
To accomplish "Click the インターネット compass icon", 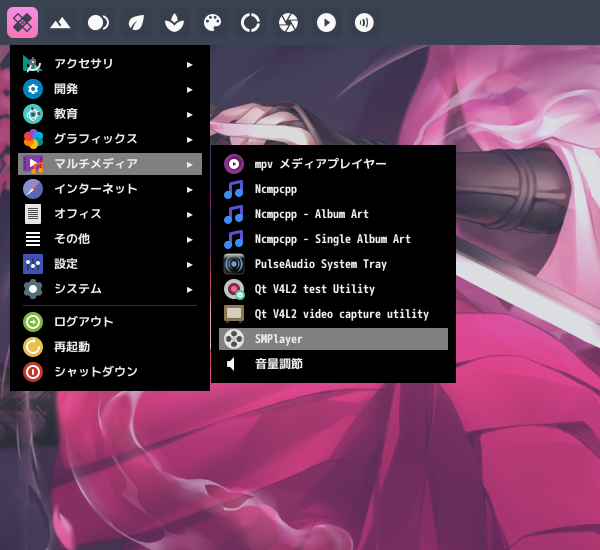I will coord(33,189).
